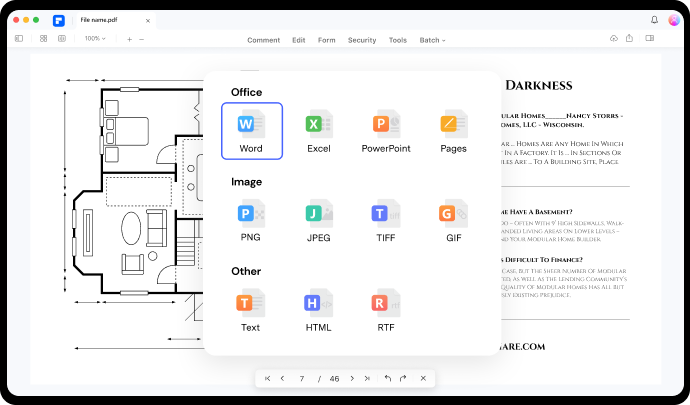Open the Edit menu
This screenshot has height=405, width=690.
tap(299, 40)
